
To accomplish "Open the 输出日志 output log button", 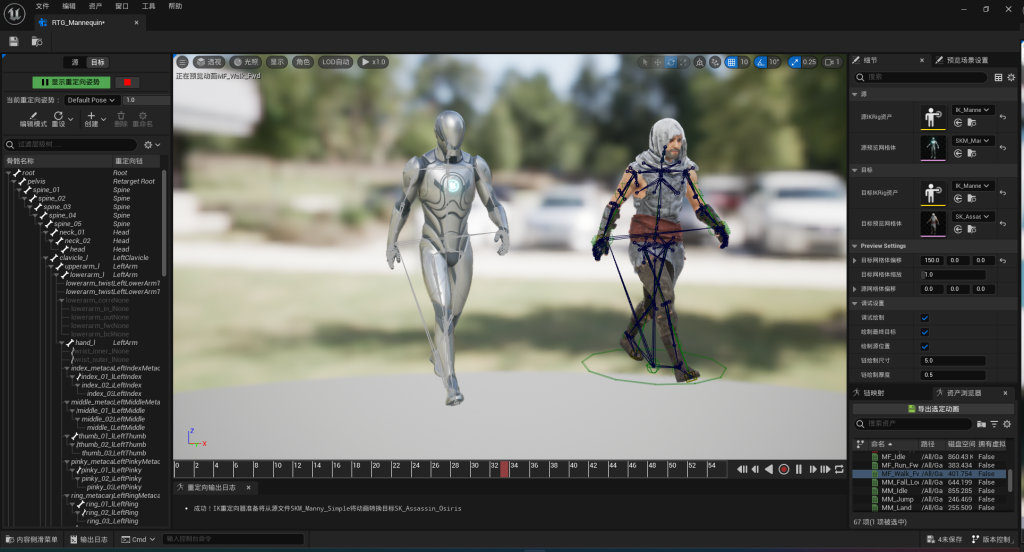I will click(x=89, y=539).
